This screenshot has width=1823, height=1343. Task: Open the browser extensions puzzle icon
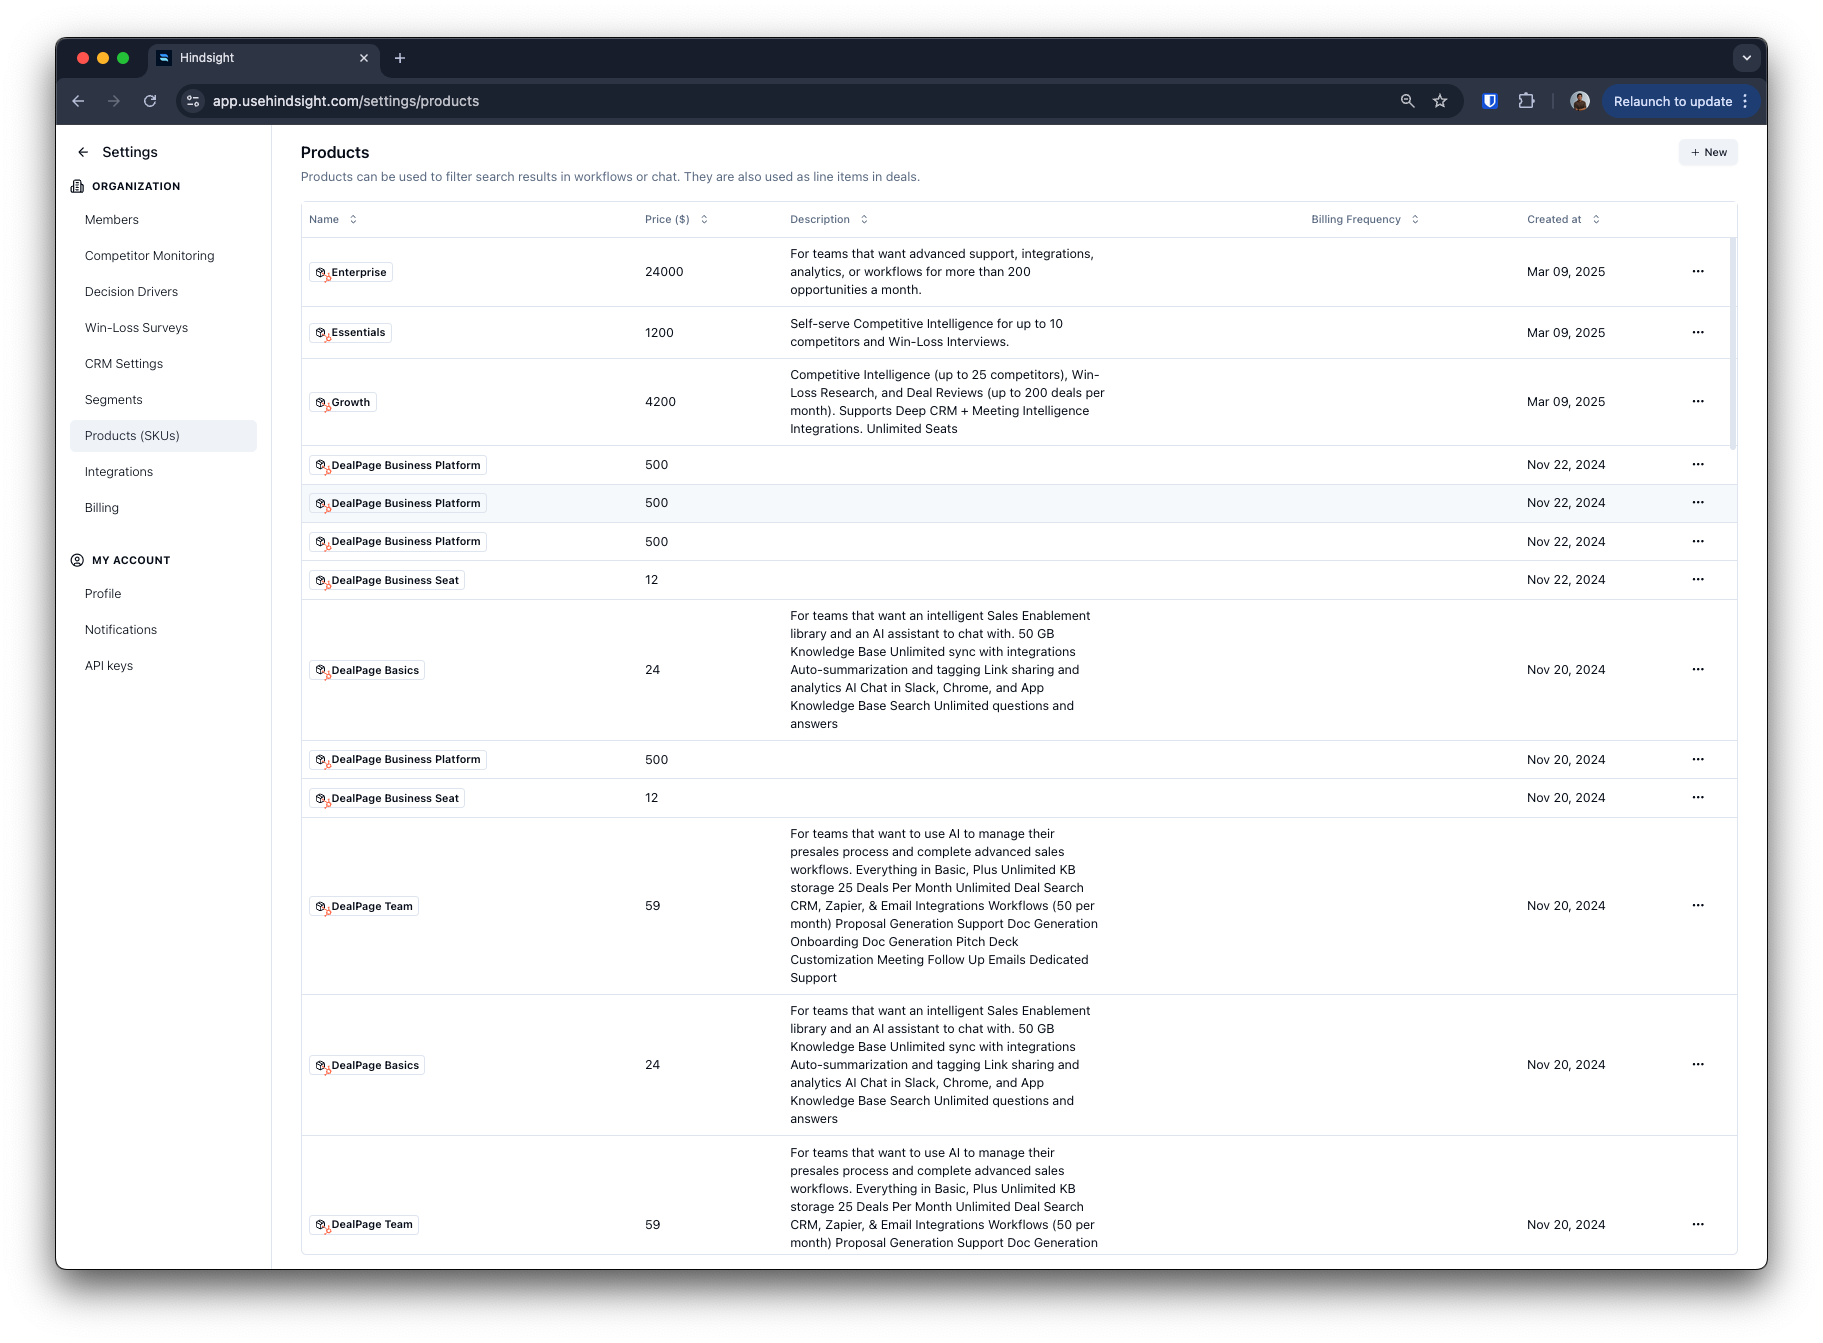pyautogui.click(x=1526, y=101)
